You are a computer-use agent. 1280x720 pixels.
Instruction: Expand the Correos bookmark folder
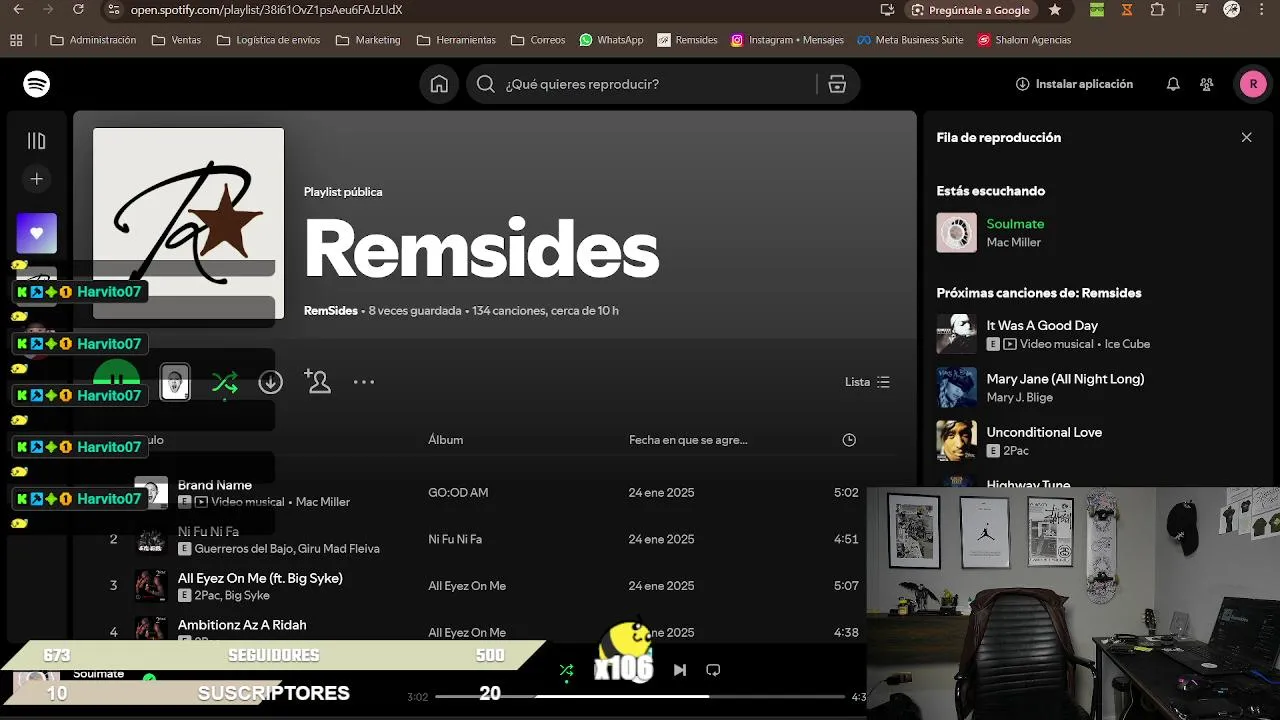point(538,40)
